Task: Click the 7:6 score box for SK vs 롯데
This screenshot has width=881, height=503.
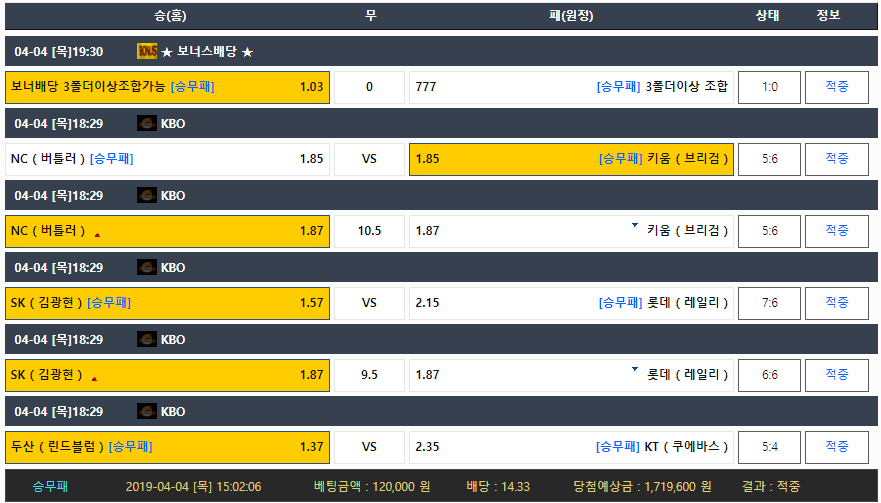Action: pos(769,303)
